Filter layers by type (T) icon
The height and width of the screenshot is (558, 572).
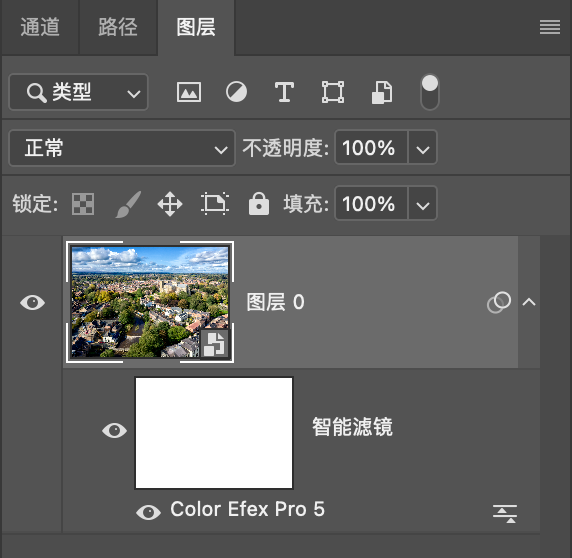[x=284, y=92]
